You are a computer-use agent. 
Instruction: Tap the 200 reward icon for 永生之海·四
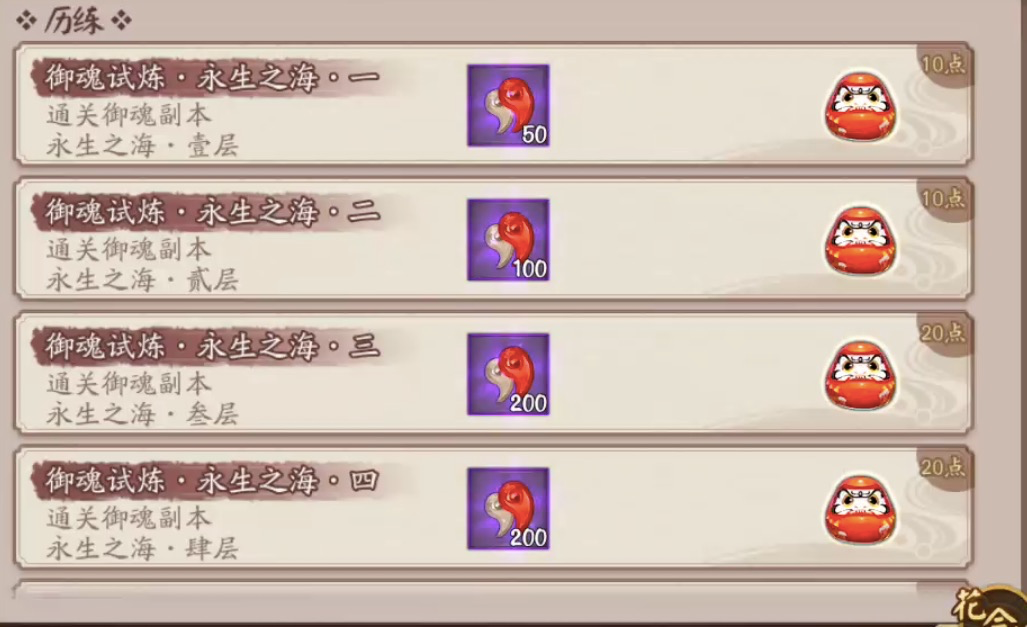tap(508, 508)
